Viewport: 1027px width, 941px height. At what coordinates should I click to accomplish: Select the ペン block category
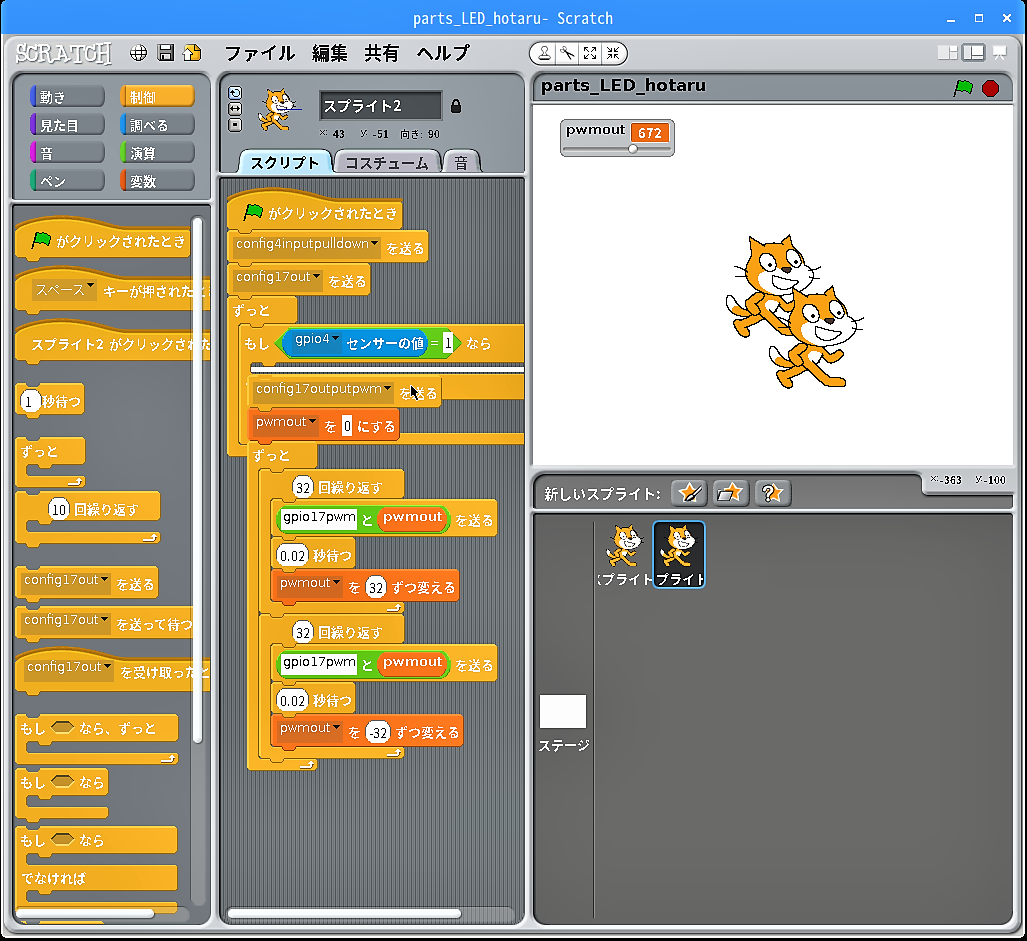[67, 181]
